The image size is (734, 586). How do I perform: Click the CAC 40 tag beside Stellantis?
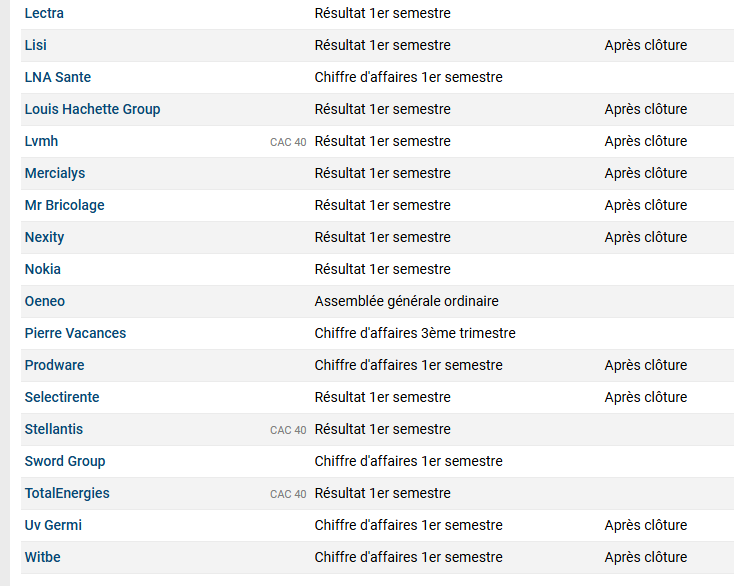pyautogui.click(x=288, y=430)
